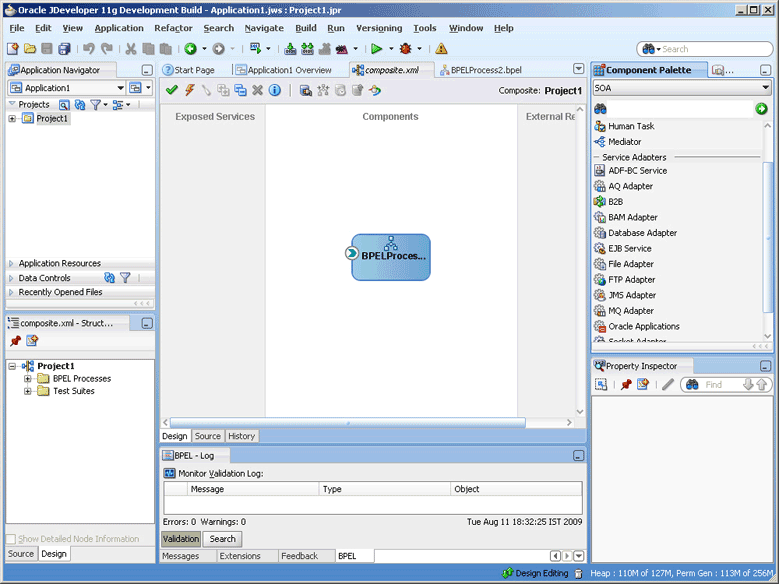Click the Source tab below the composite editor
Viewport: 779px width, 584px height.
207,436
